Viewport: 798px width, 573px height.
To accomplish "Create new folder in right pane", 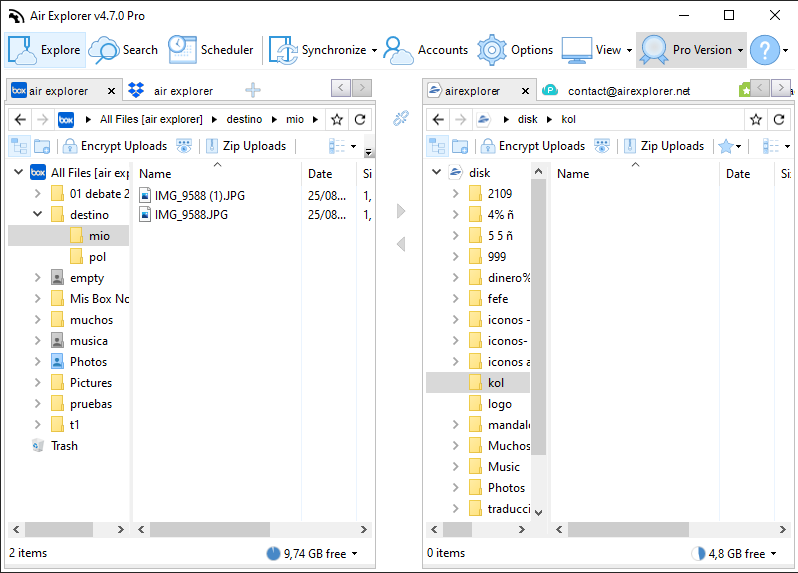I will point(460,147).
